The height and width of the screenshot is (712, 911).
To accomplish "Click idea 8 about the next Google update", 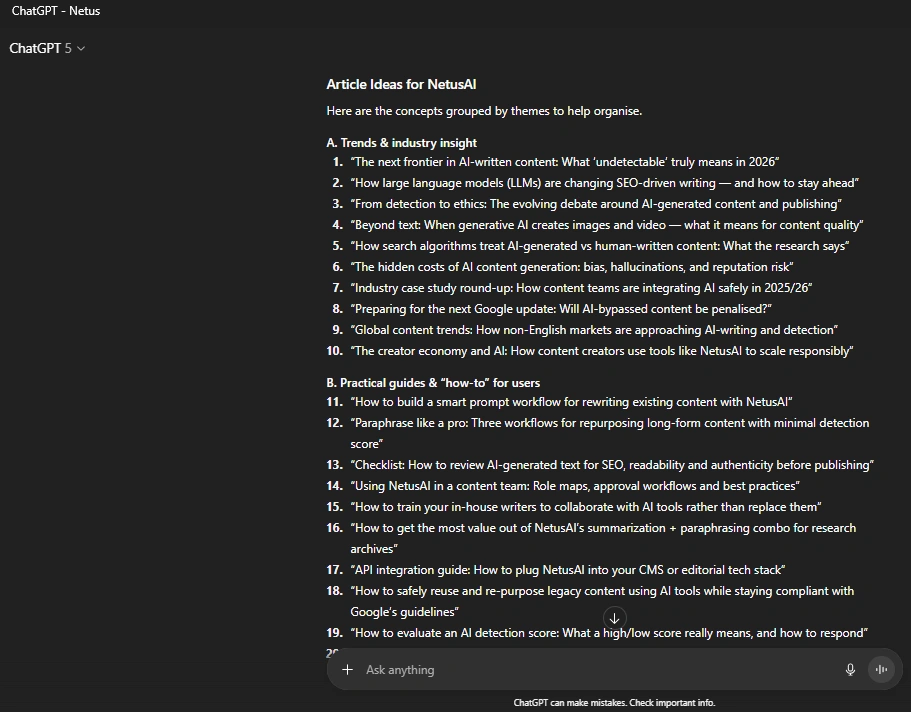I will coord(560,309).
